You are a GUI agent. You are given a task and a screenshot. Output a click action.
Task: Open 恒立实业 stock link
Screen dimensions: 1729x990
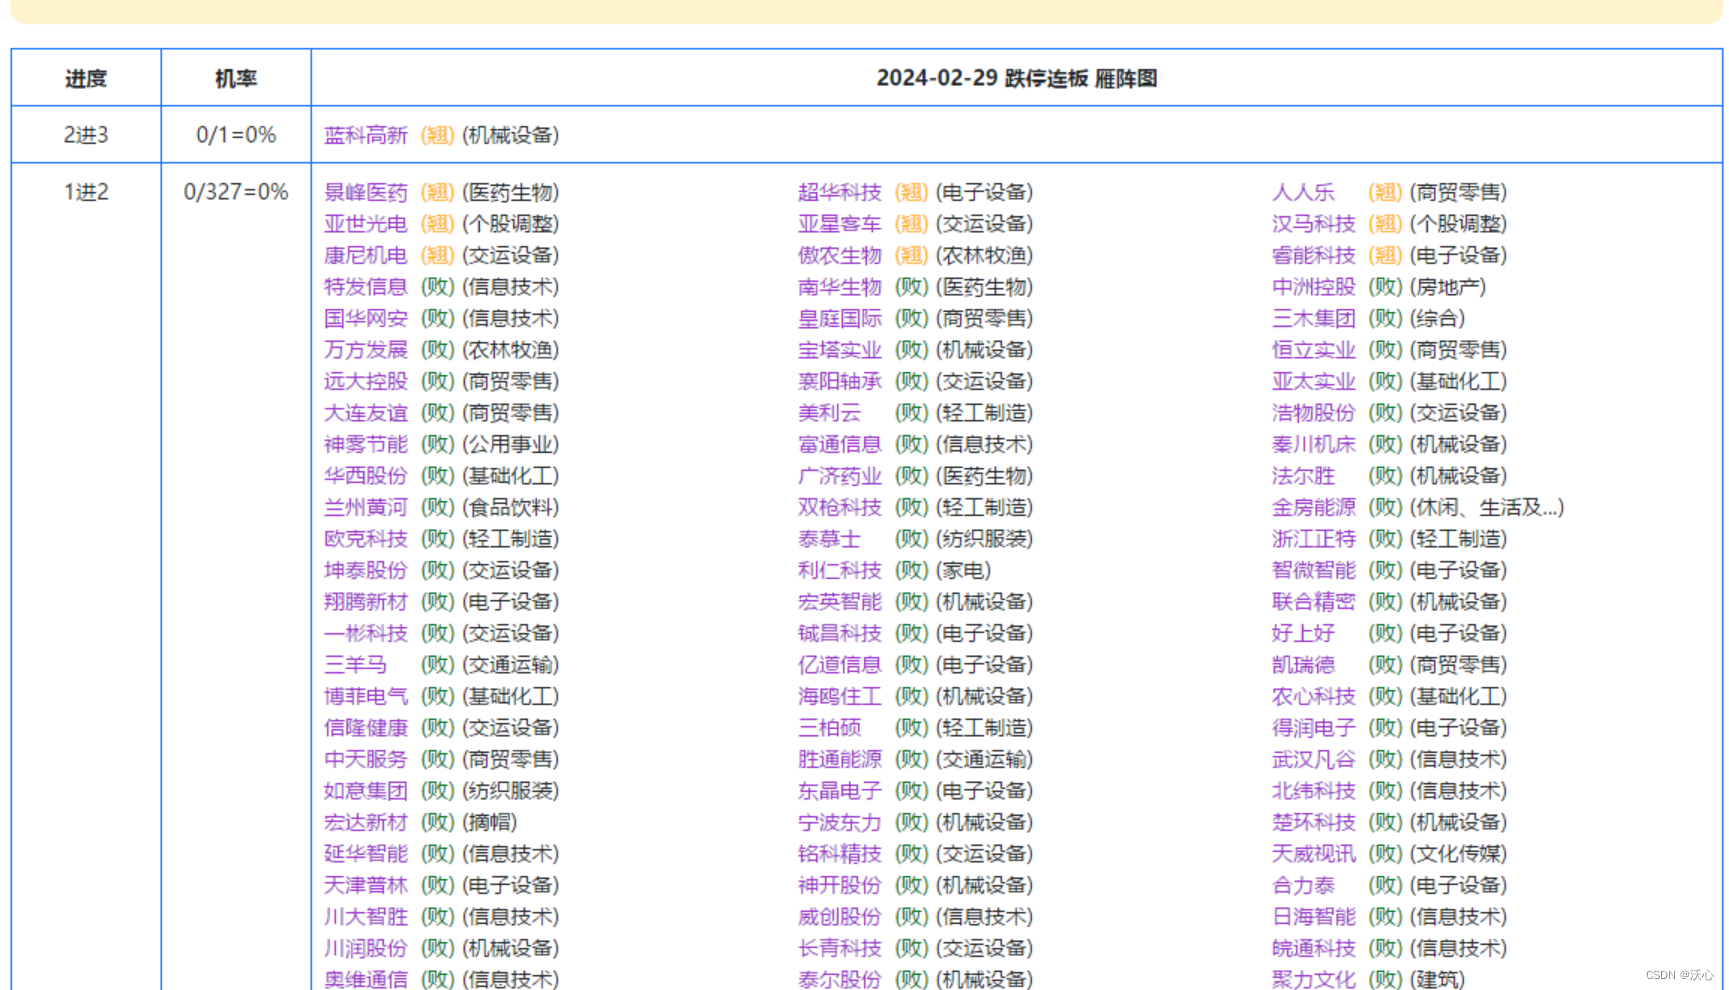coord(1314,350)
